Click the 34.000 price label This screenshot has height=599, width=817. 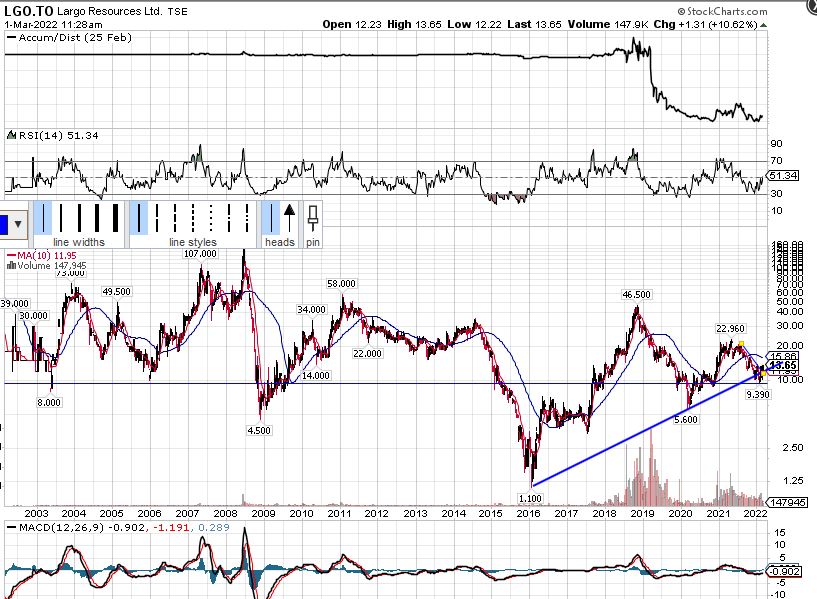311,310
